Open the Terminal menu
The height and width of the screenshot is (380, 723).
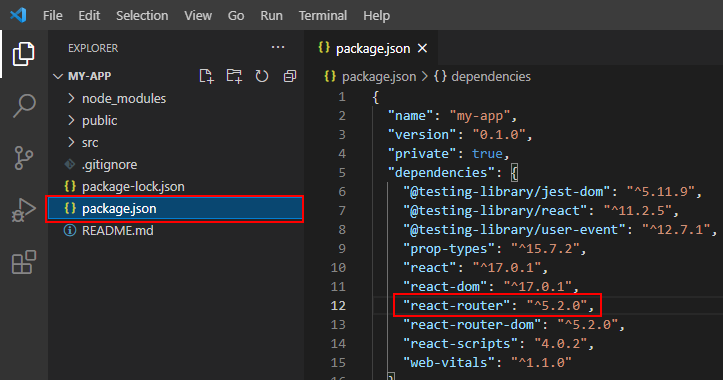click(x=323, y=16)
